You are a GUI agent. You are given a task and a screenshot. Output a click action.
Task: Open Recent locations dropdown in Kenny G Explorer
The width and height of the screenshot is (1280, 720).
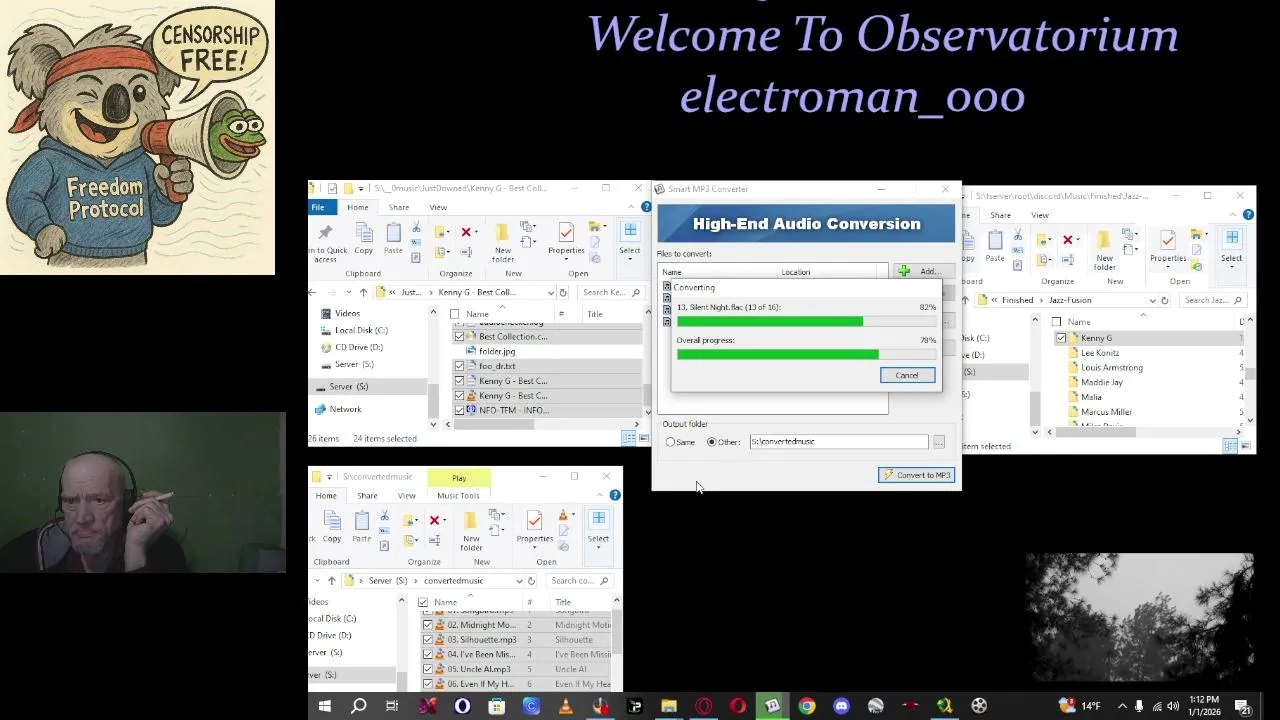pos(349,293)
